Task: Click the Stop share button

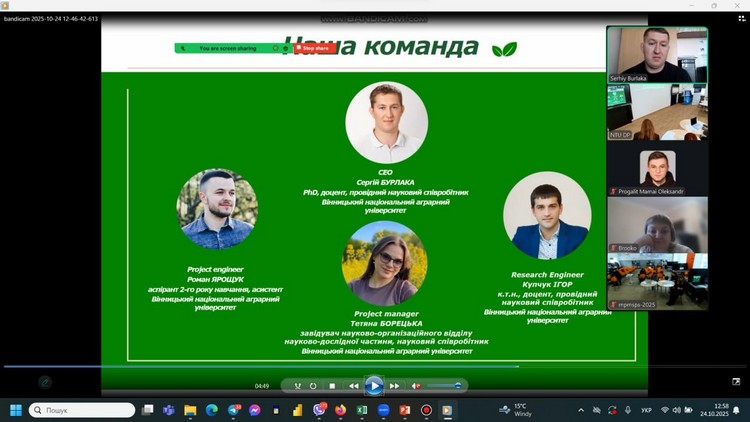Action: click(314, 48)
